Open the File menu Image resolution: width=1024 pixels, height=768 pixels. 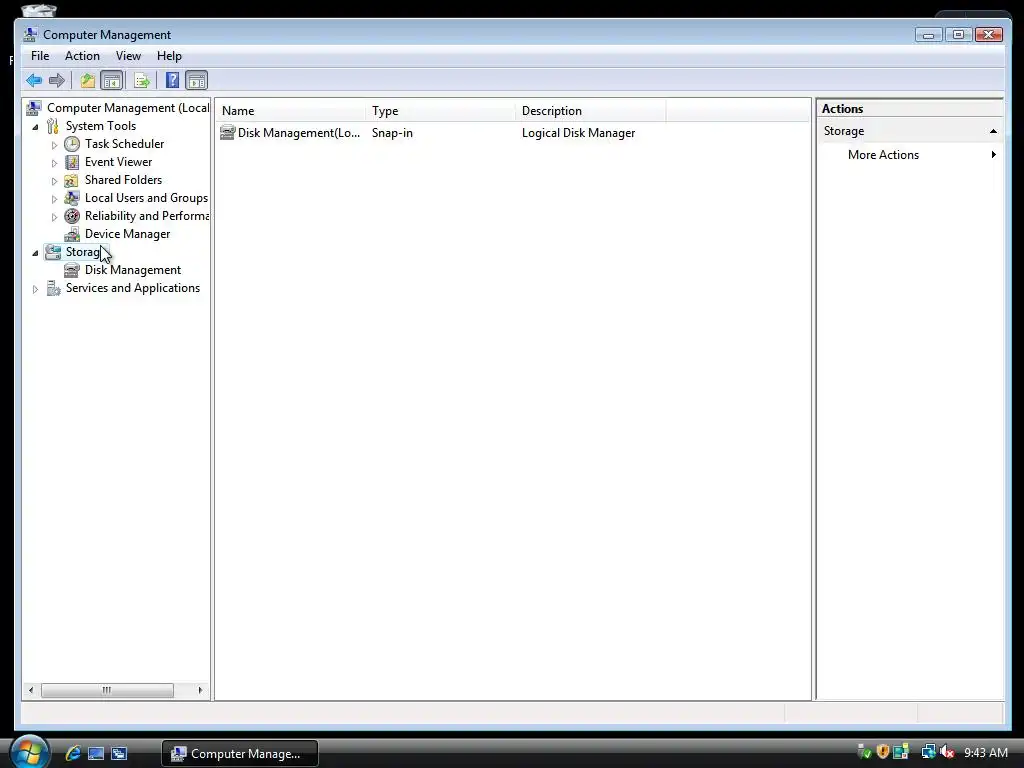pos(40,56)
